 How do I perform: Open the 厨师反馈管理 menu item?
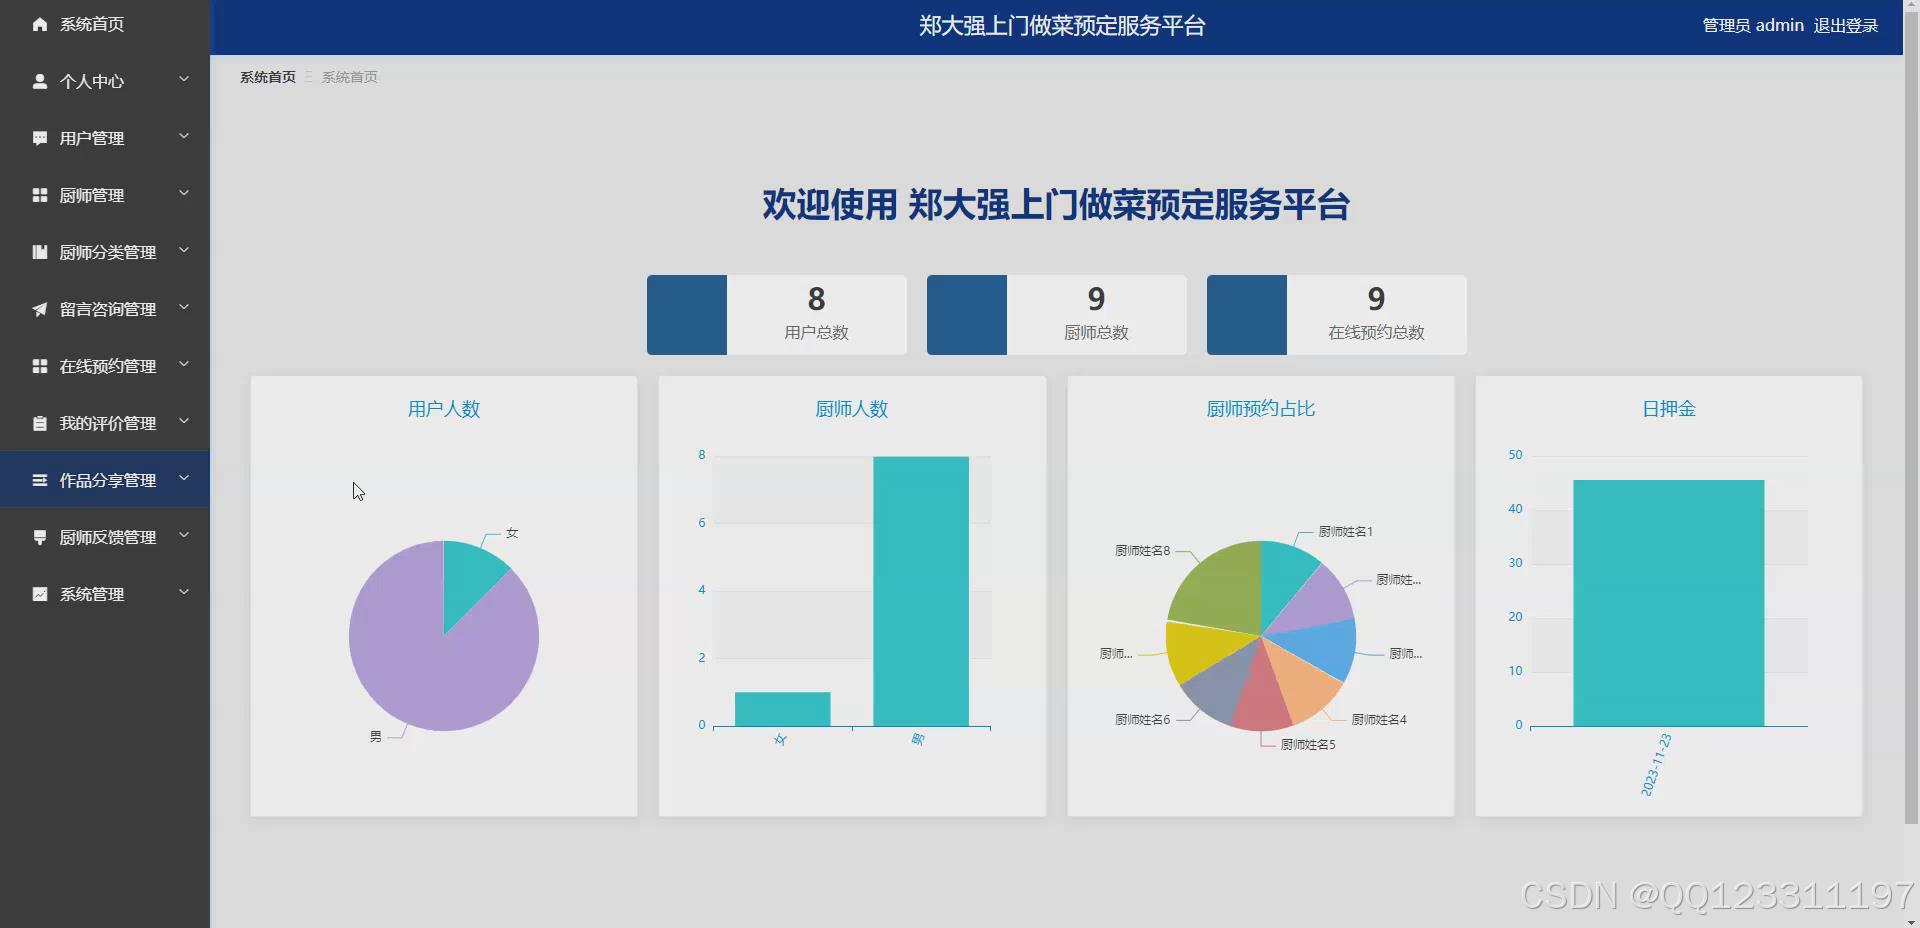point(105,537)
